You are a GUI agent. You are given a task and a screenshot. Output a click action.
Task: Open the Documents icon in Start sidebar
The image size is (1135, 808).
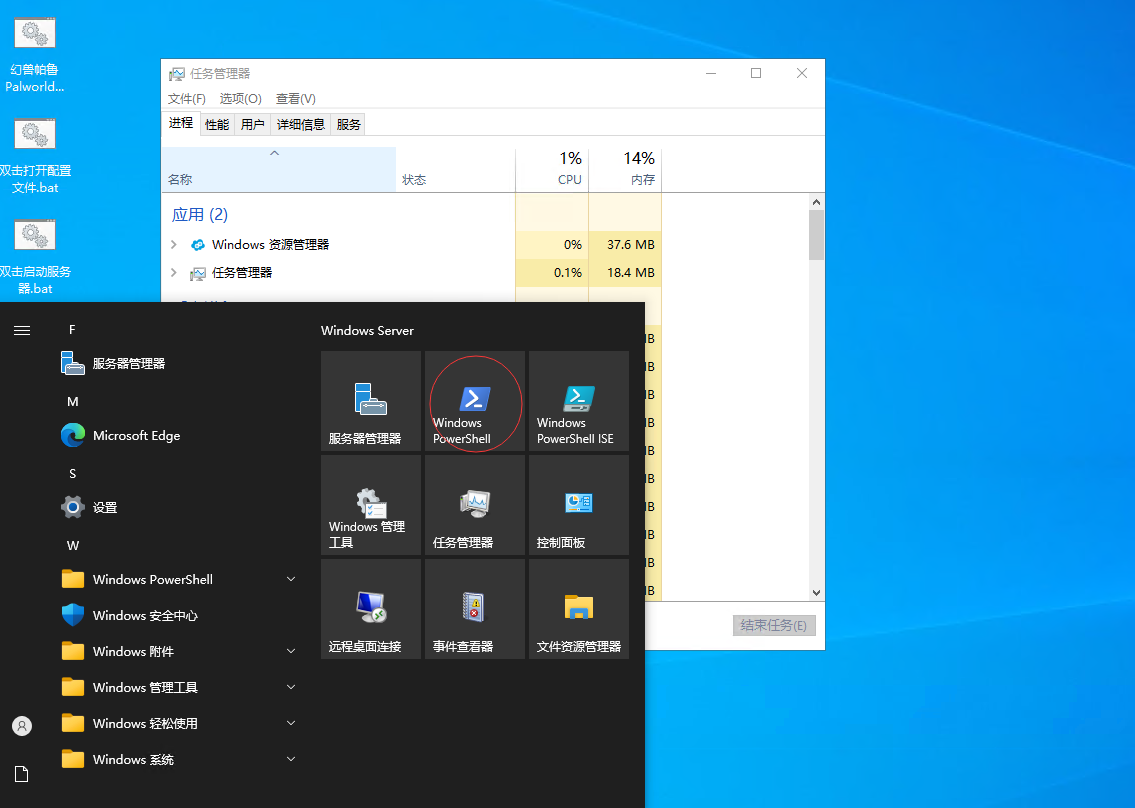[x=22, y=774]
